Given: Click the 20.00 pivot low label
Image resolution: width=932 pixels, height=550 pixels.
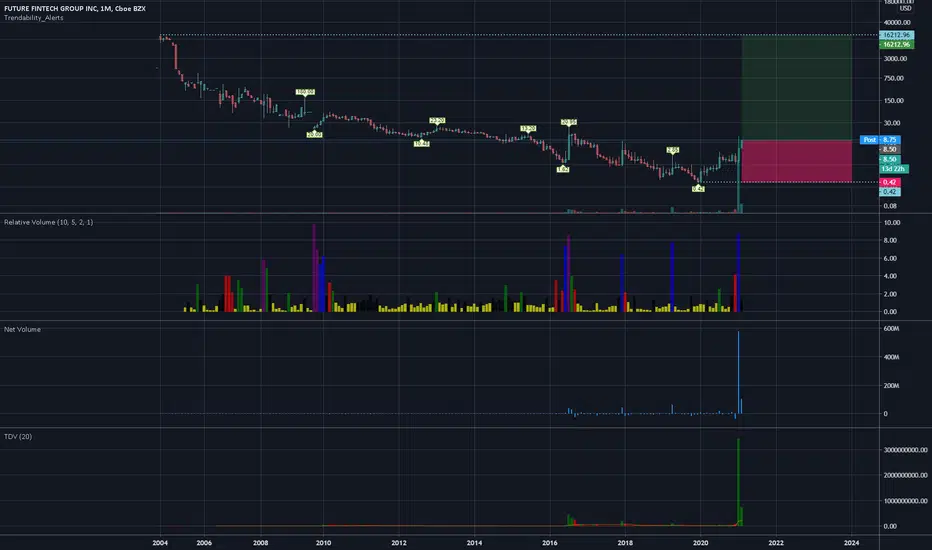Looking at the screenshot, I should 314,135.
